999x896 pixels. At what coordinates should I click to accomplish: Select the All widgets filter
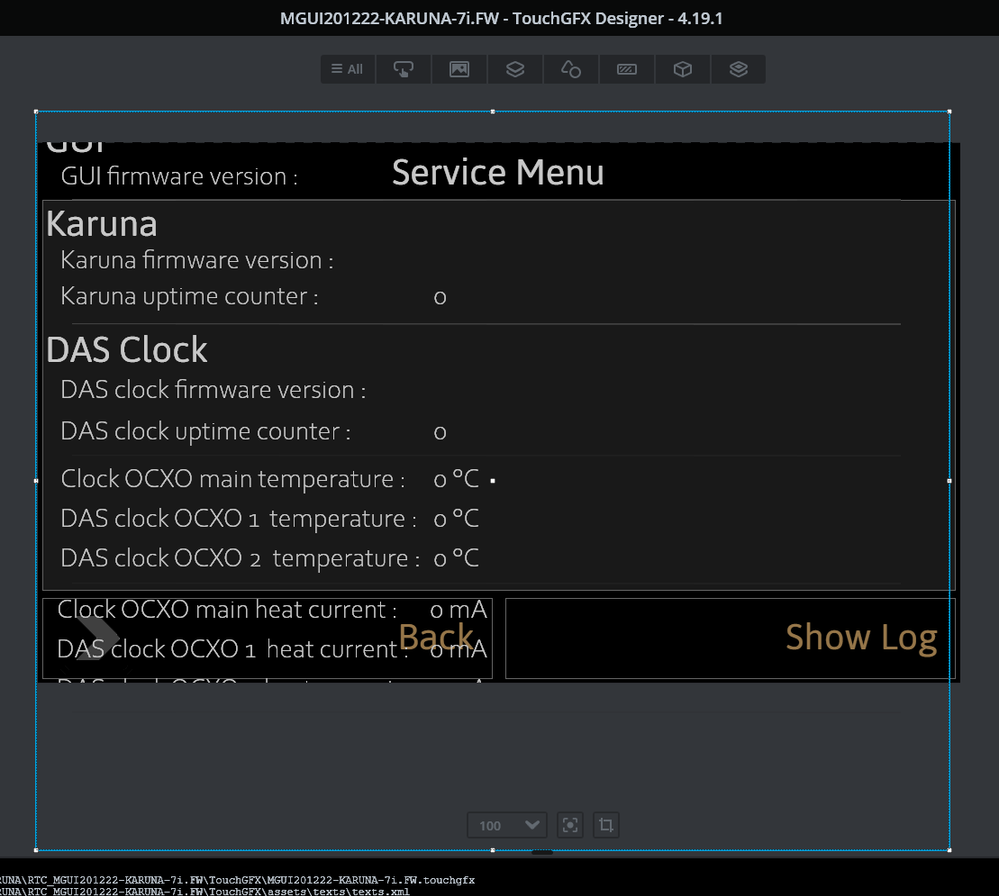tap(348, 69)
